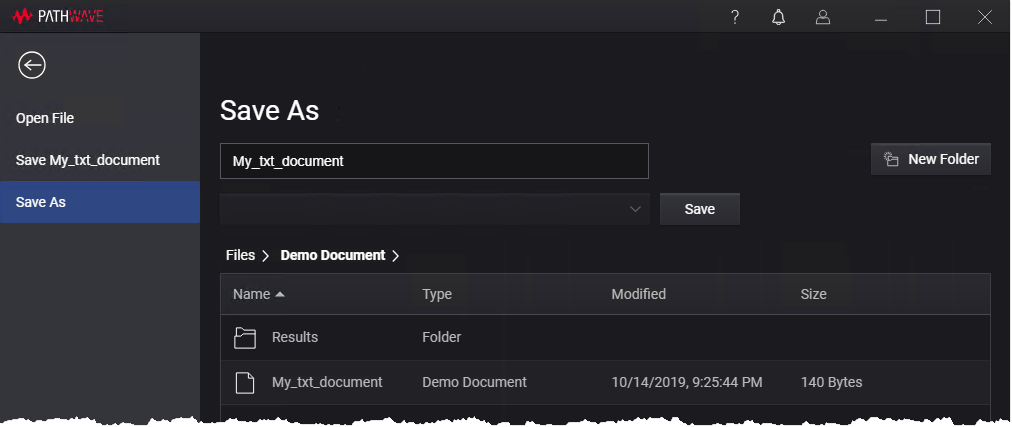Click the back arrow circle icon
1012x427 pixels.
pyautogui.click(x=32, y=66)
